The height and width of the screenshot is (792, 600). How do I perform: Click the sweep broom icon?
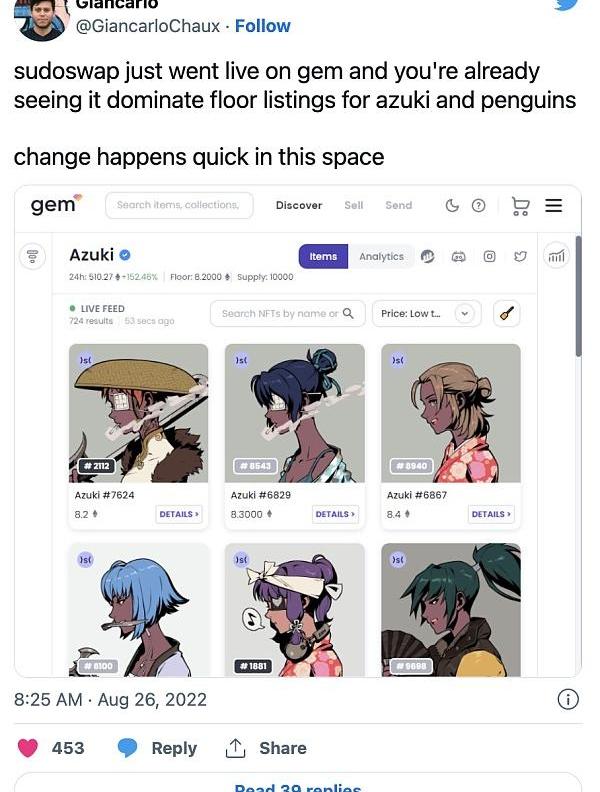coord(507,314)
